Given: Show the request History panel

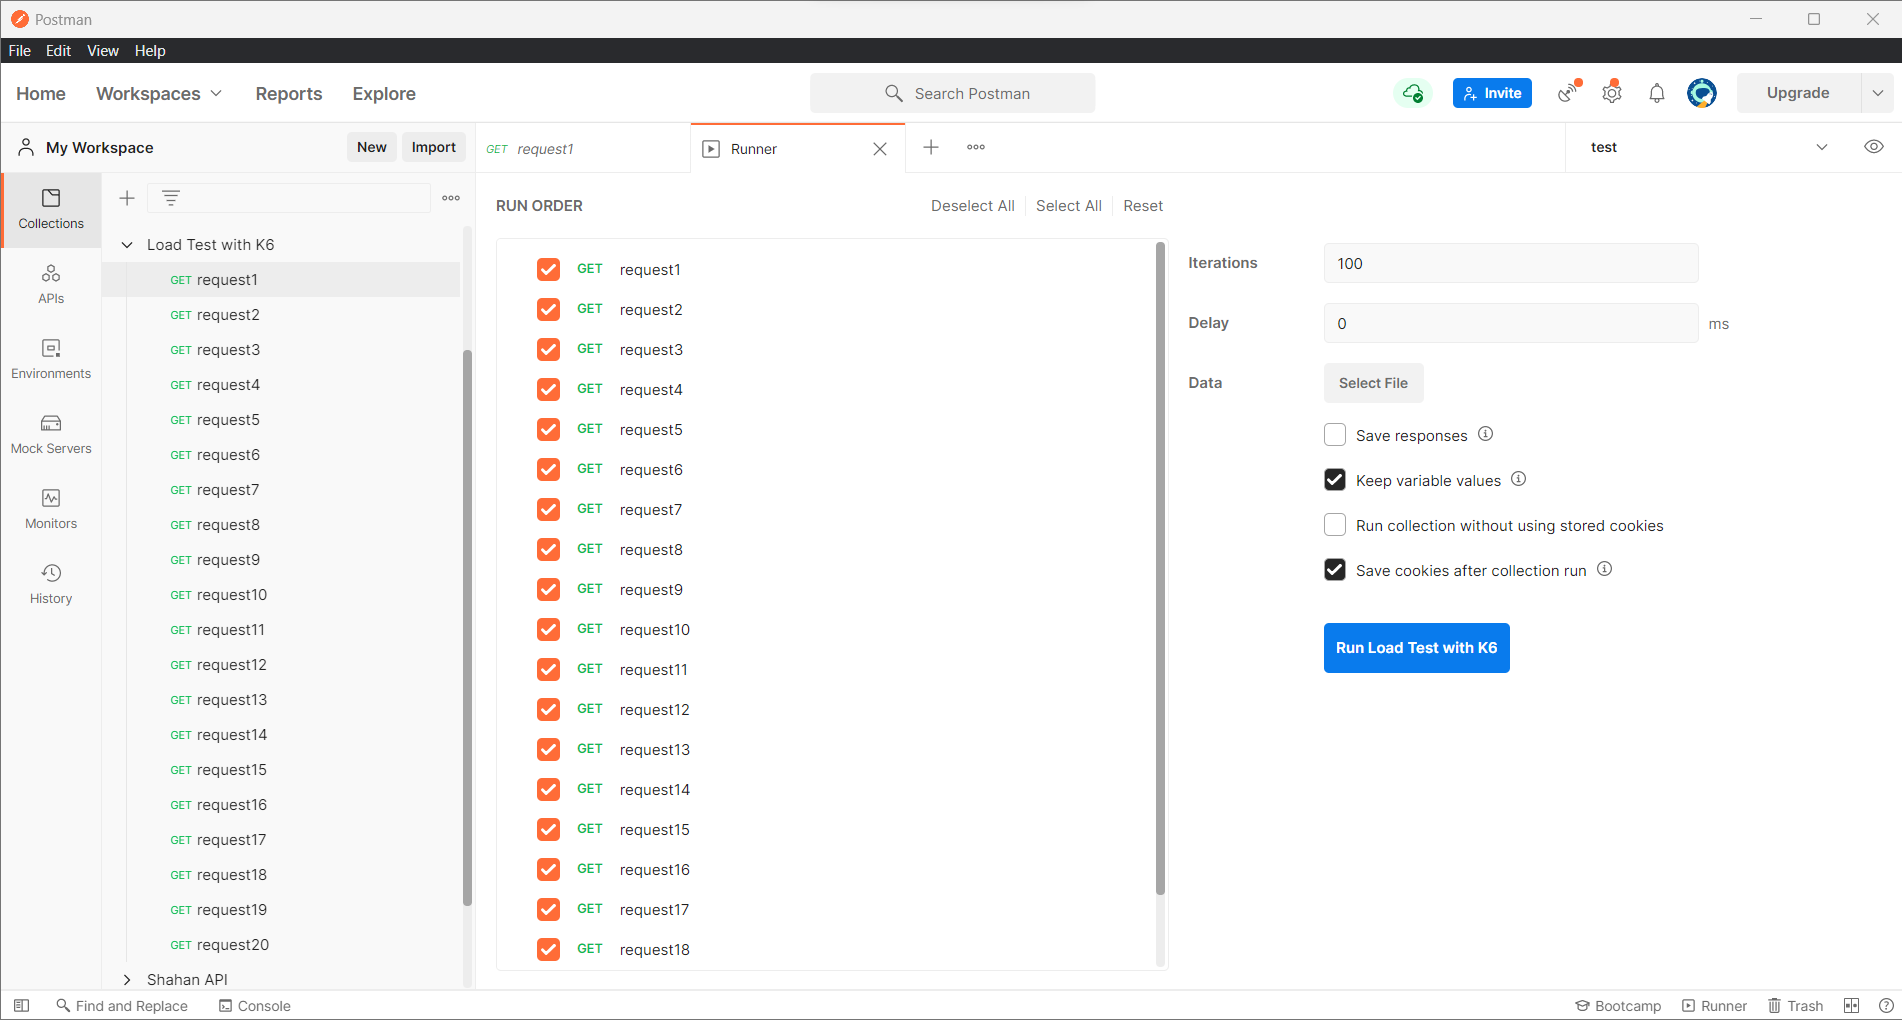Looking at the screenshot, I should [x=51, y=584].
